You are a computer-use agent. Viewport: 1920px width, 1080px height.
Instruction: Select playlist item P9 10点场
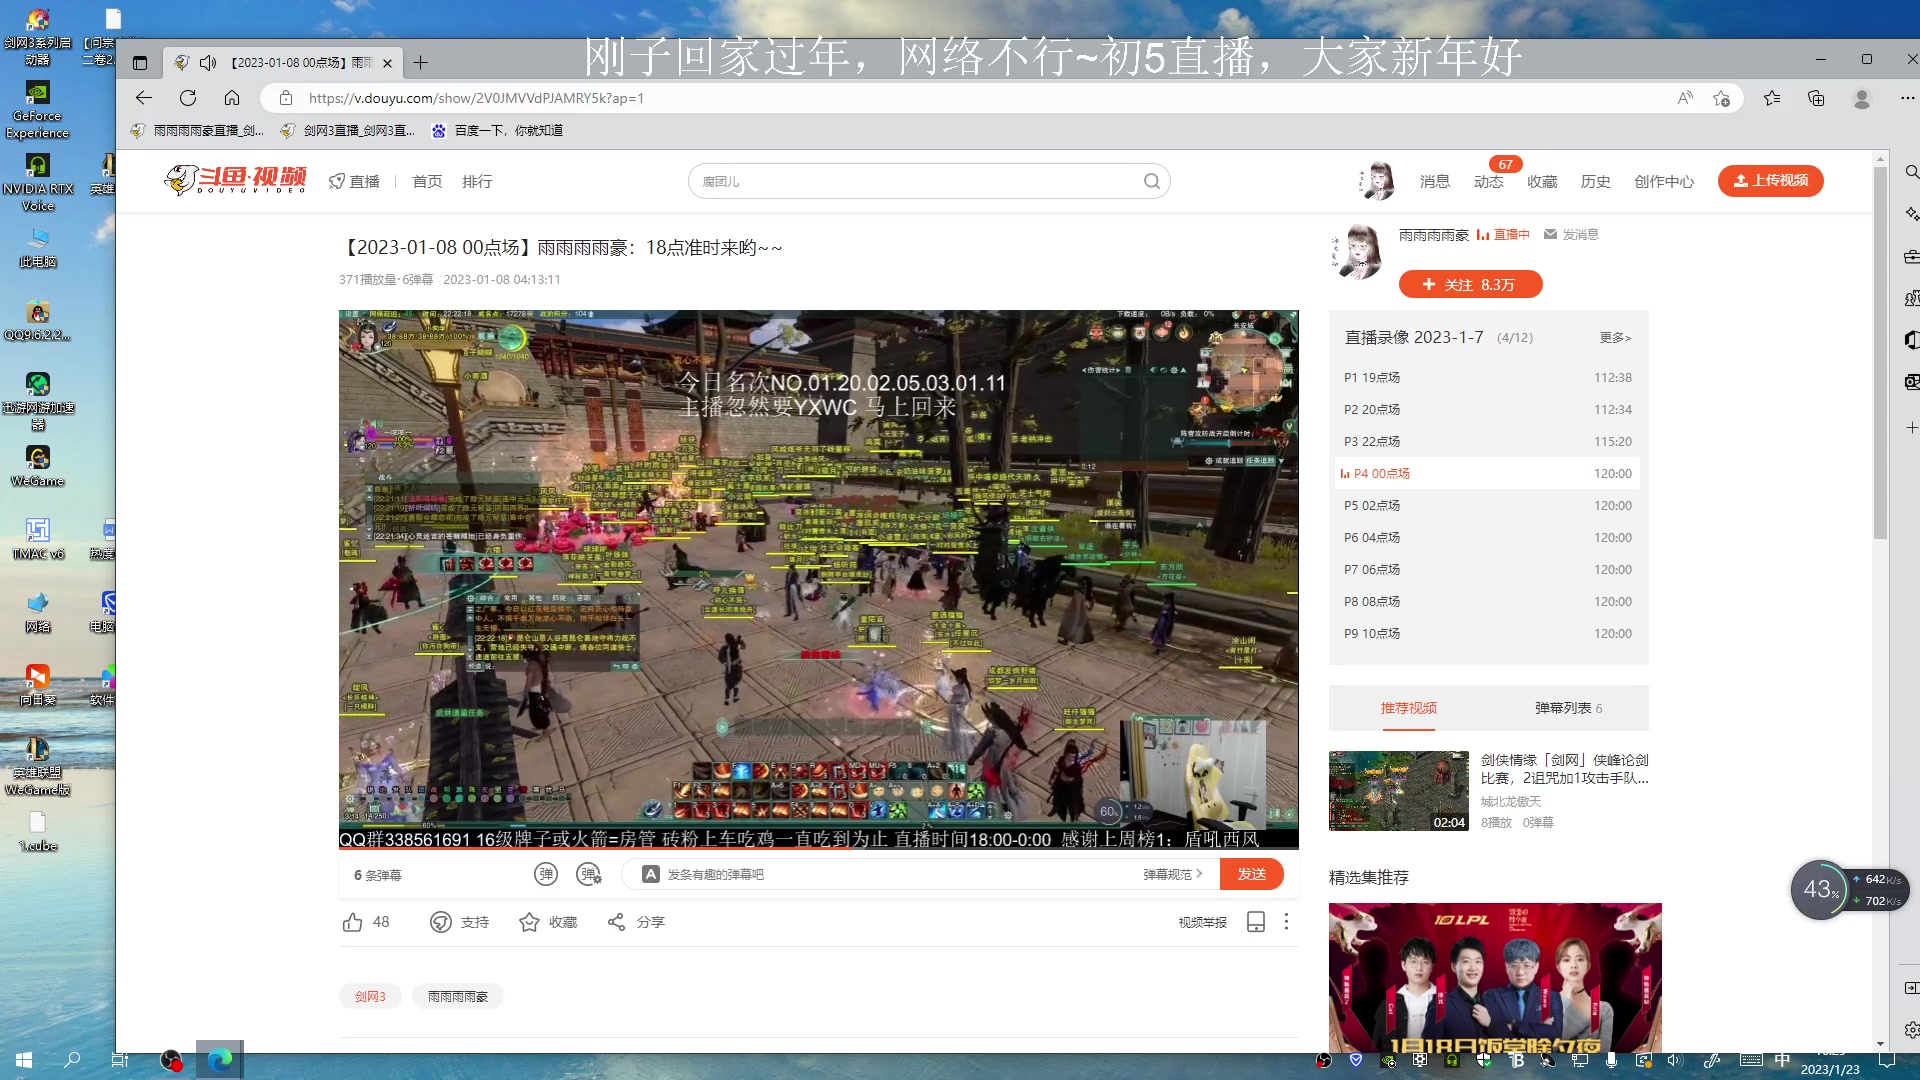click(1488, 633)
